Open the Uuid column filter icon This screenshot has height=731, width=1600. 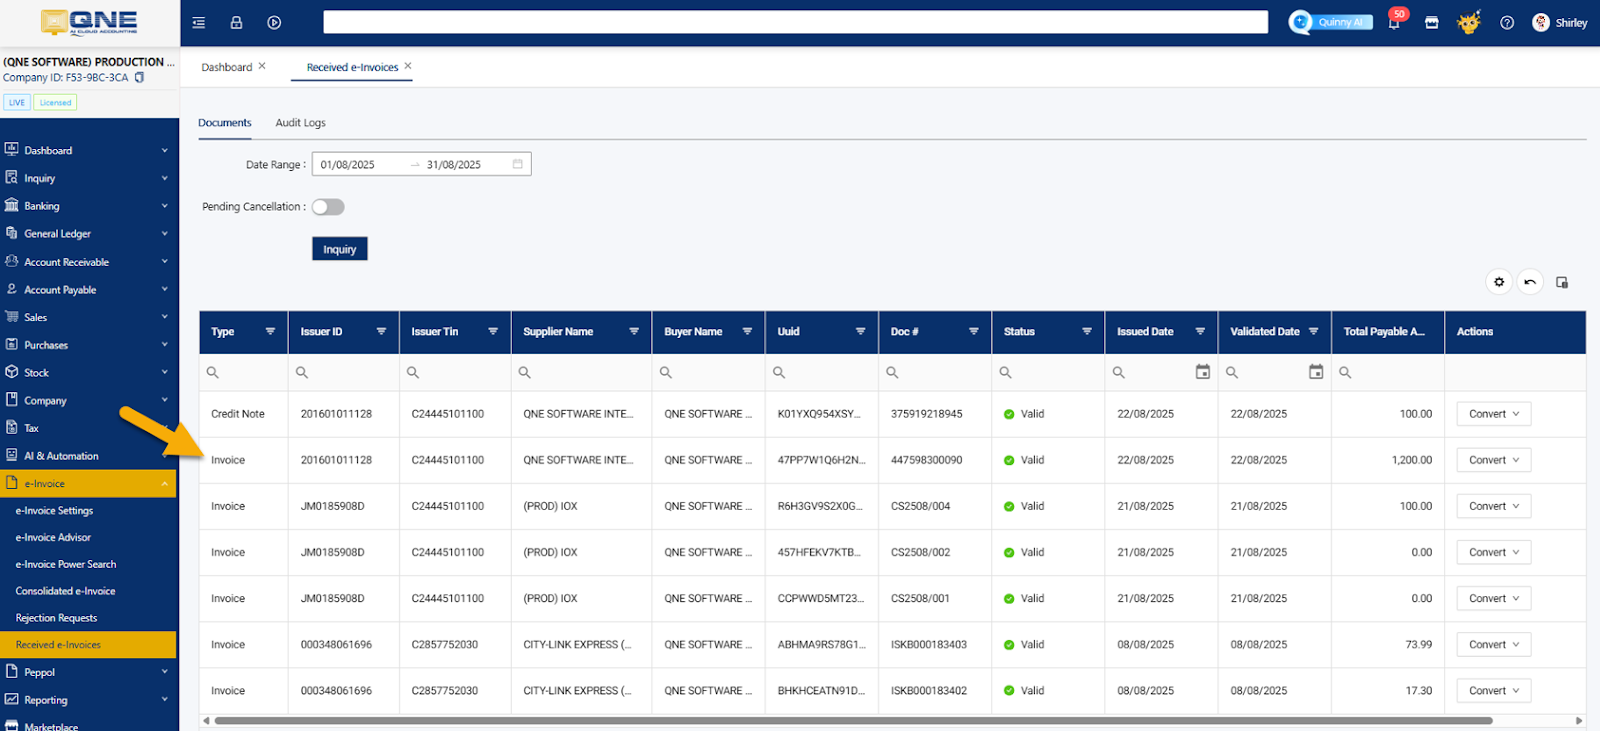pyautogui.click(x=860, y=331)
